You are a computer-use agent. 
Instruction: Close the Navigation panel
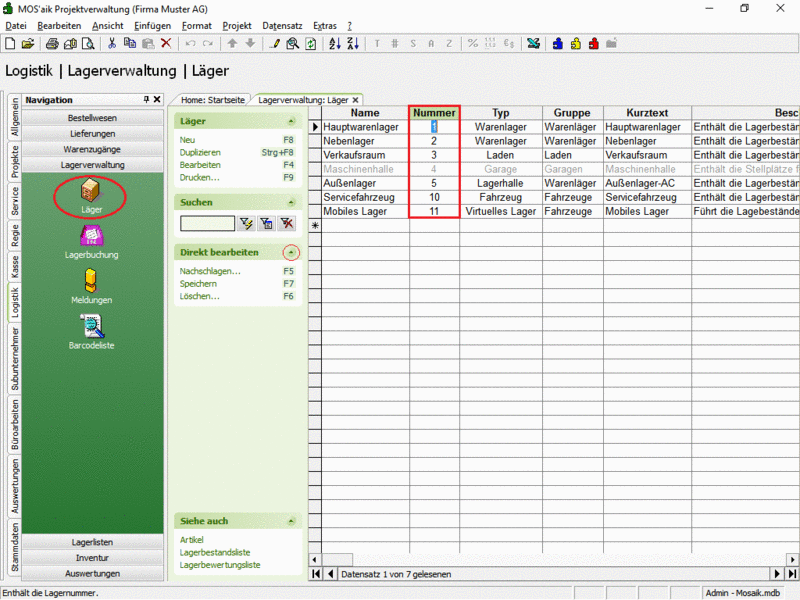[x=157, y=99]
